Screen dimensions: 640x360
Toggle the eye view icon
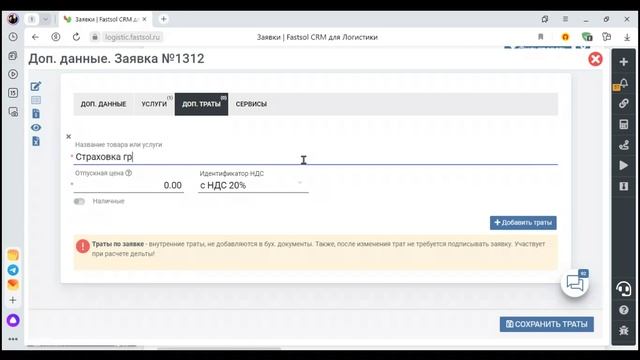click(x=36, y=127)
